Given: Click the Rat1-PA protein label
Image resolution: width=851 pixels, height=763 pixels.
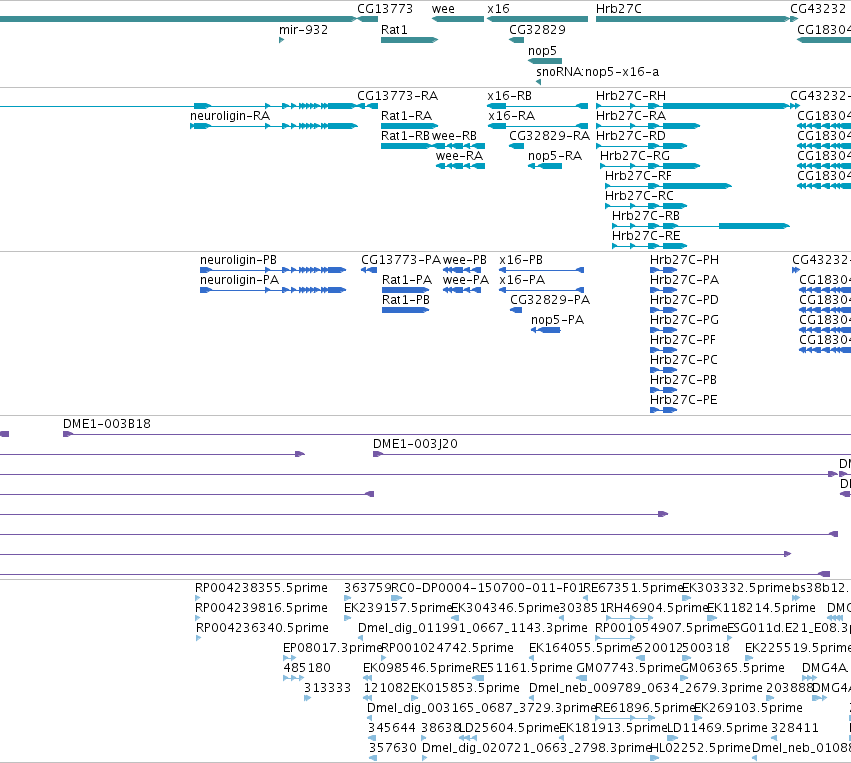Looking at the screenshot, I should point(407,281).
